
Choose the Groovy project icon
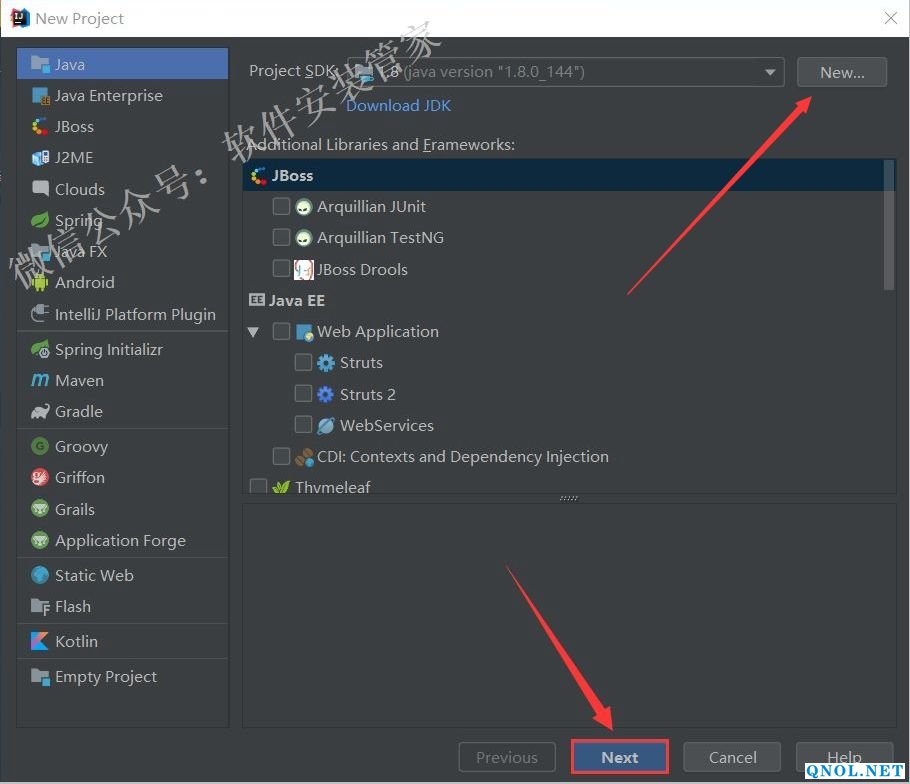(x=40, y=447)
